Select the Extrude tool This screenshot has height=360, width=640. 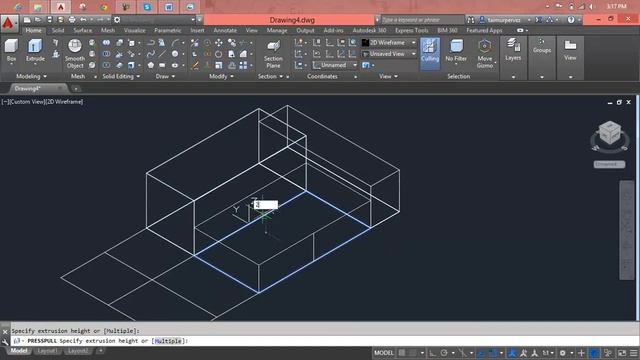(x=35, y=50)
